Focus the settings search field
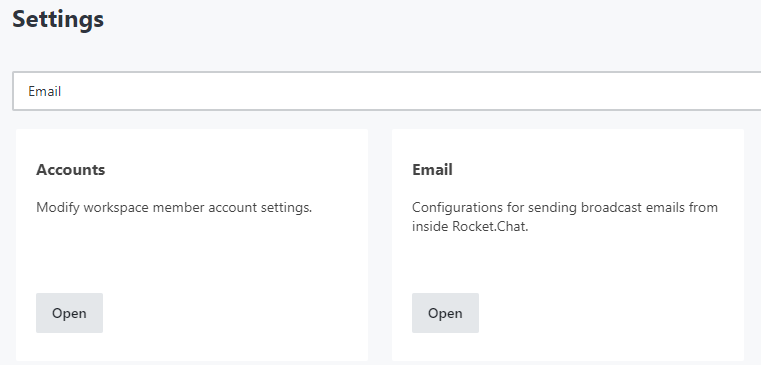The height and width of the screenshot is (365, 761). point(386,91)
